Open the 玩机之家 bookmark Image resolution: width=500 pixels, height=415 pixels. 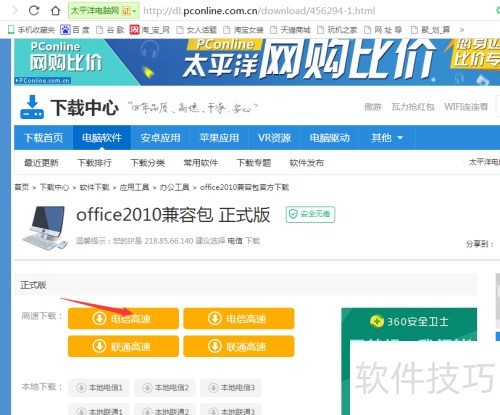coord(337,30)
